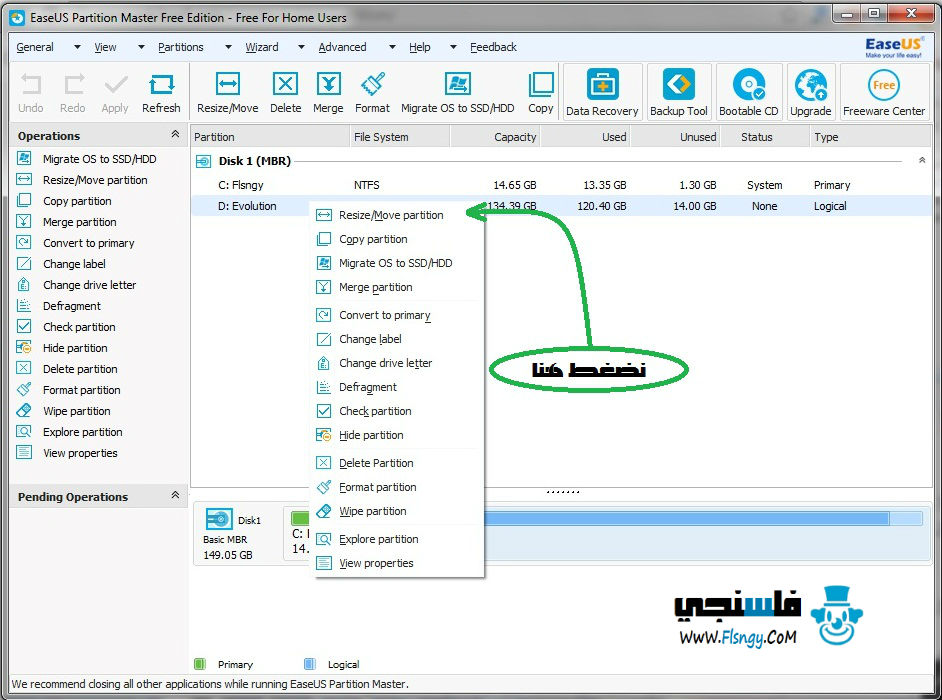
Task: Collapse the Operations panel
Action: click(175, 134)
